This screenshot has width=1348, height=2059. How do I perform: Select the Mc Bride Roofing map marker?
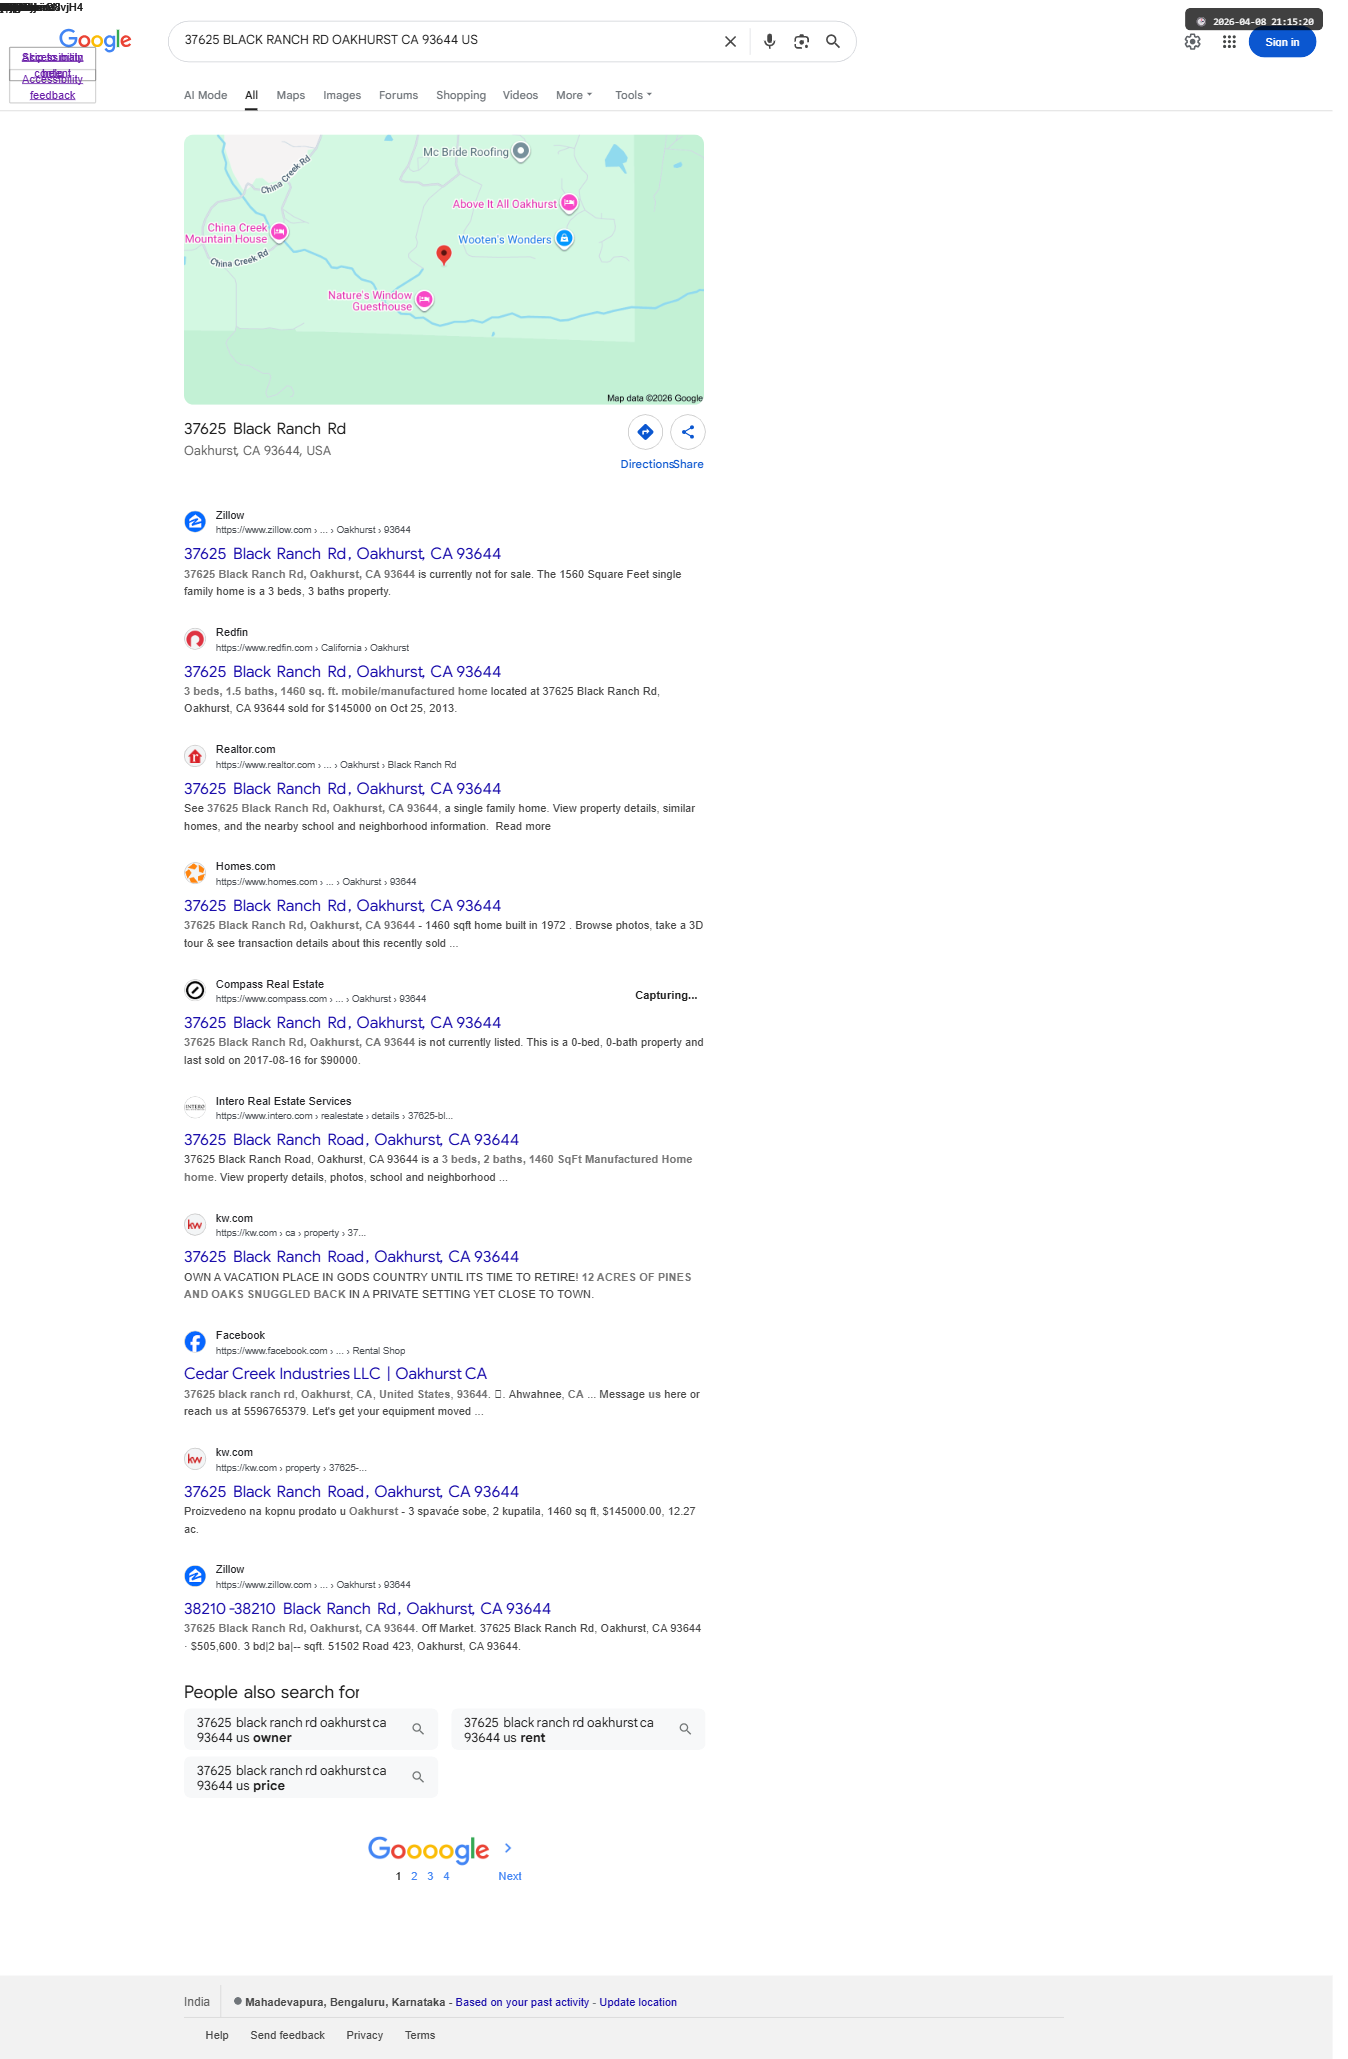[x=521, y=151]
